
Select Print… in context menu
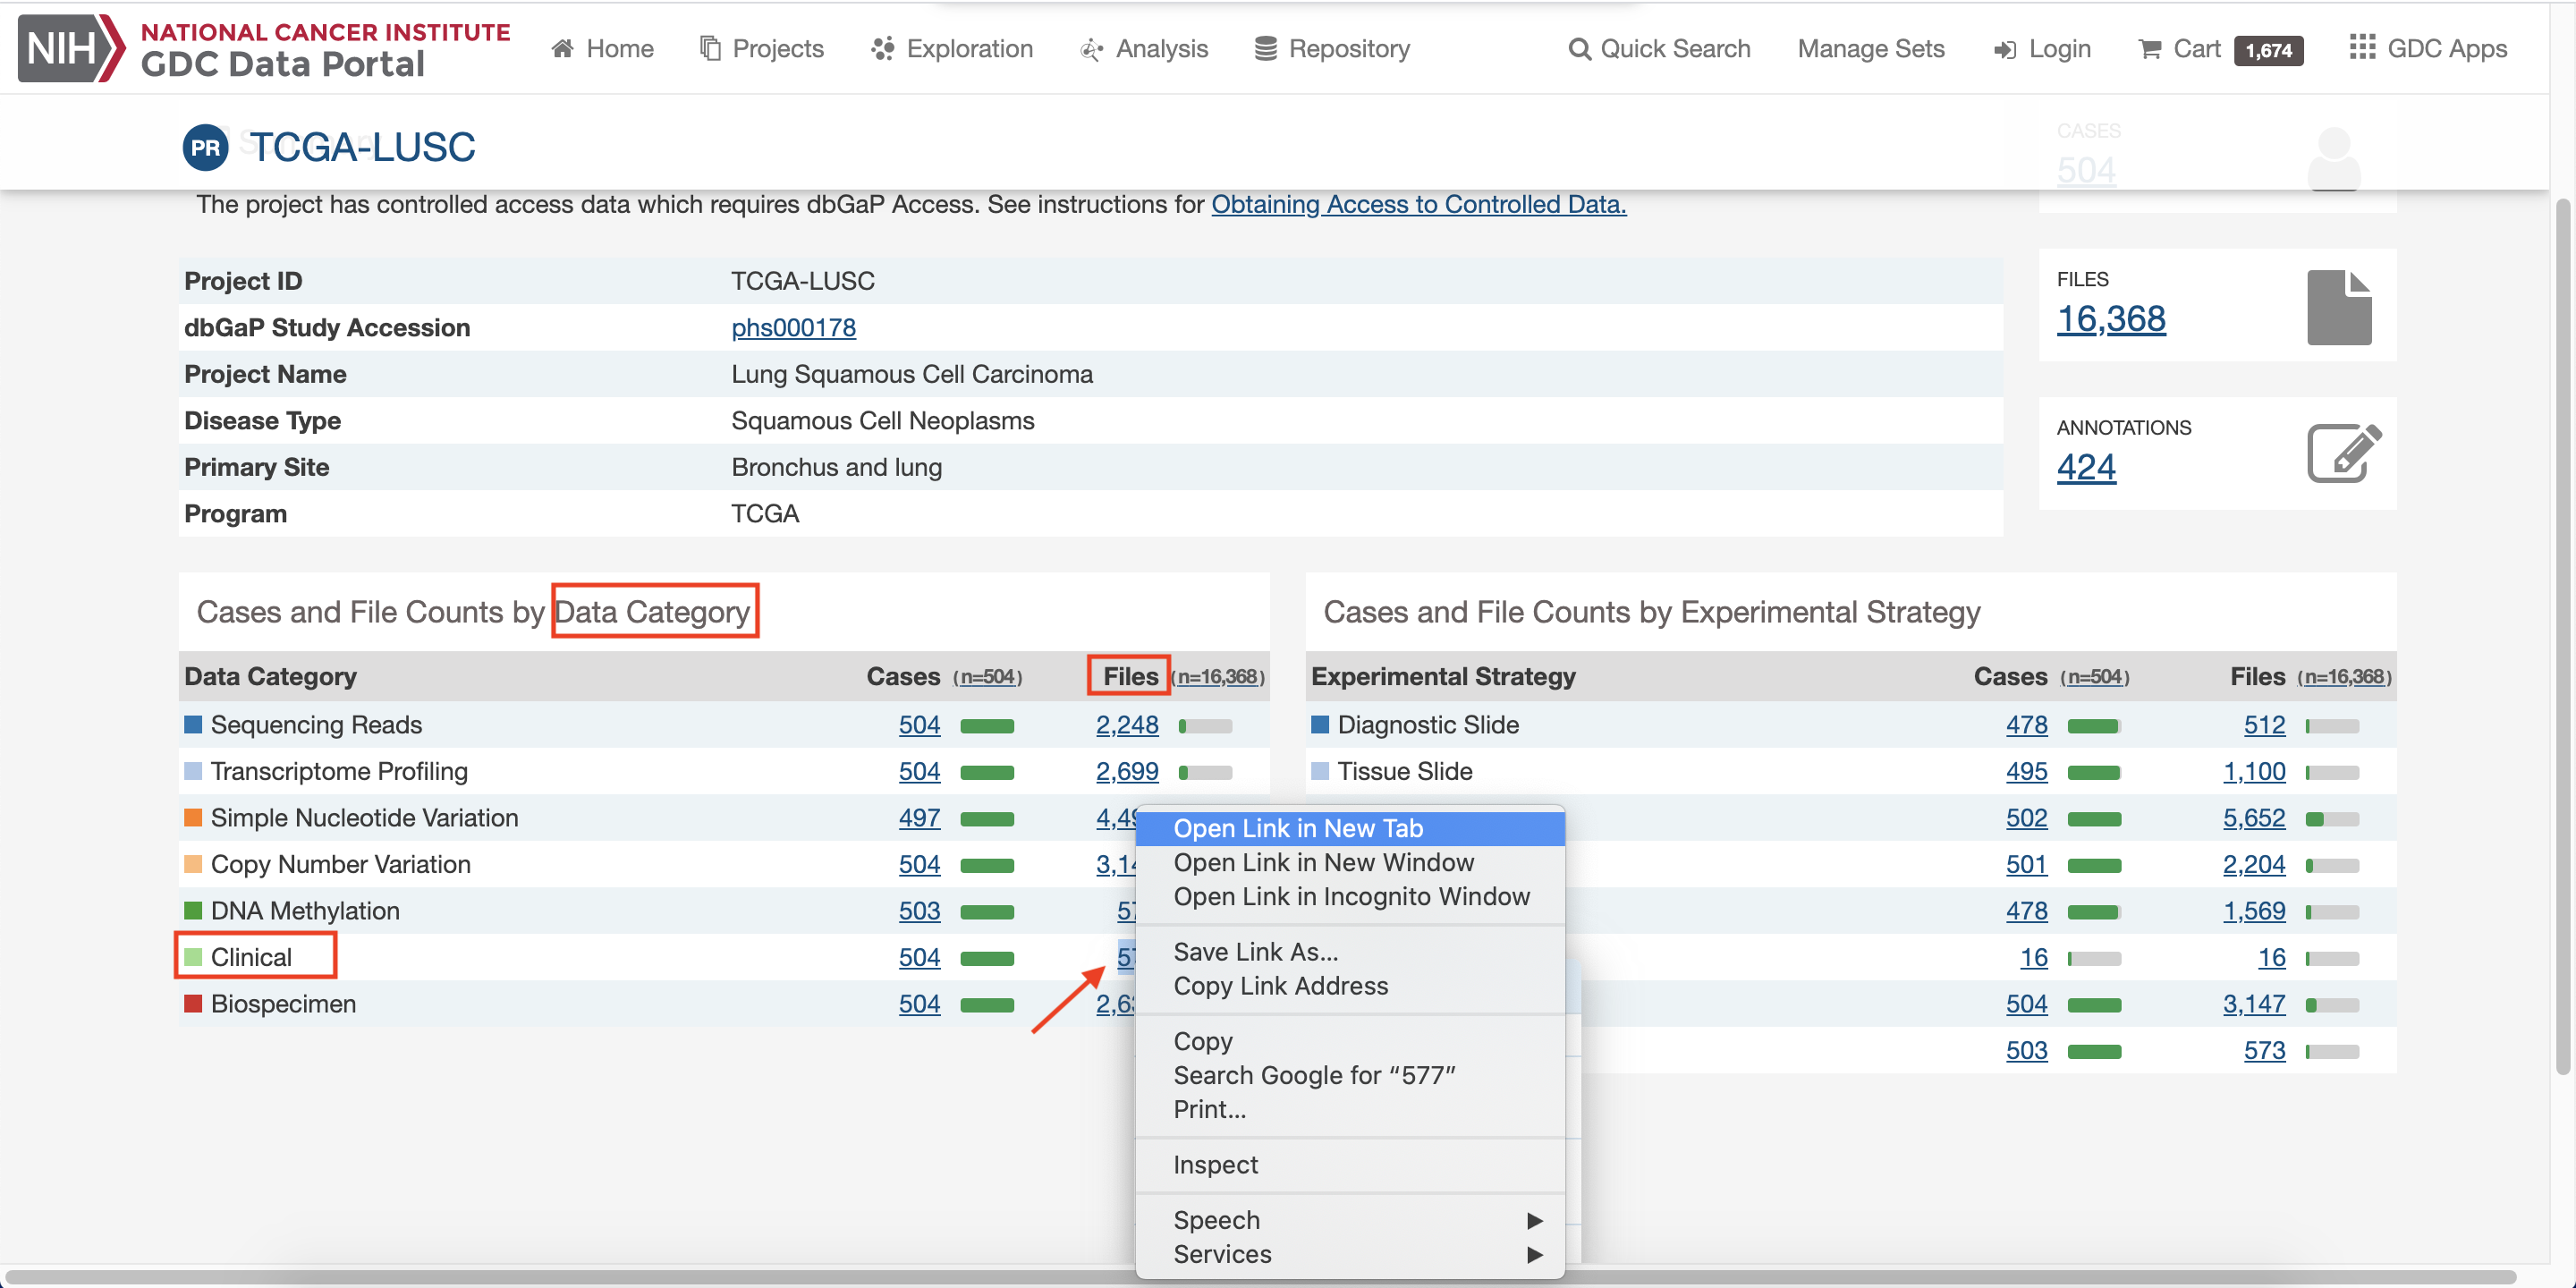pos(1350,1109)
